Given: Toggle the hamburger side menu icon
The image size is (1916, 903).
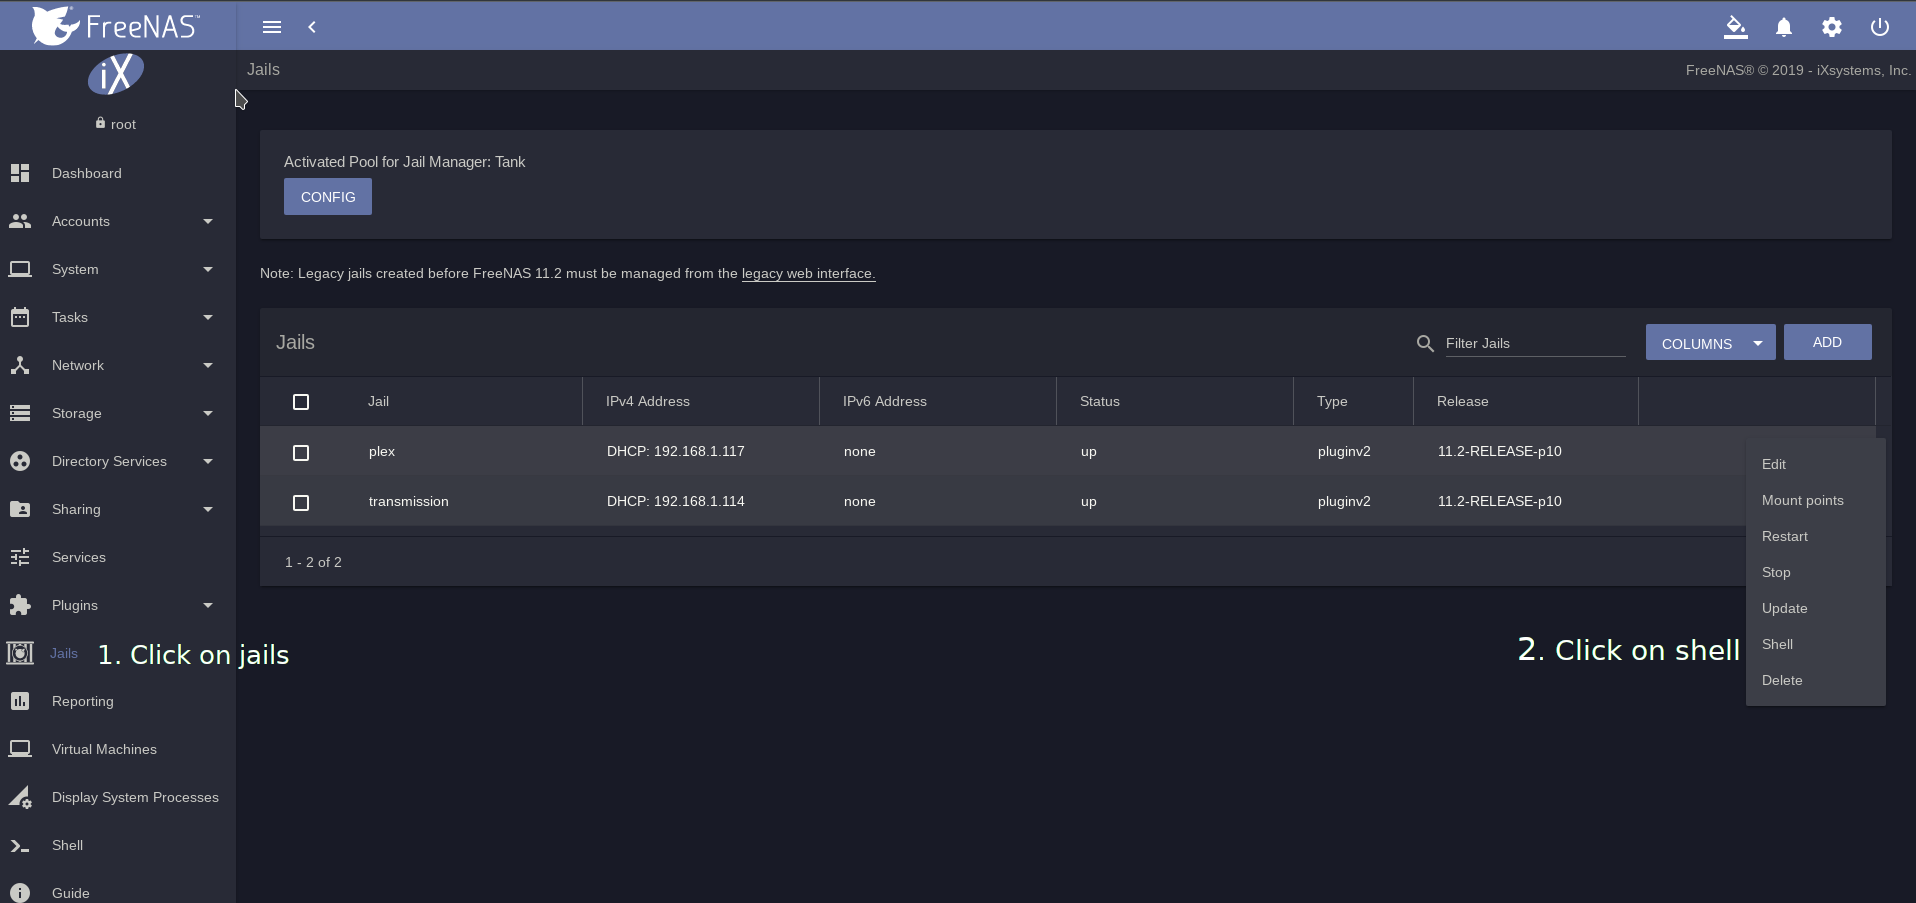Looking at the screenshot, I should pos(272,27).
